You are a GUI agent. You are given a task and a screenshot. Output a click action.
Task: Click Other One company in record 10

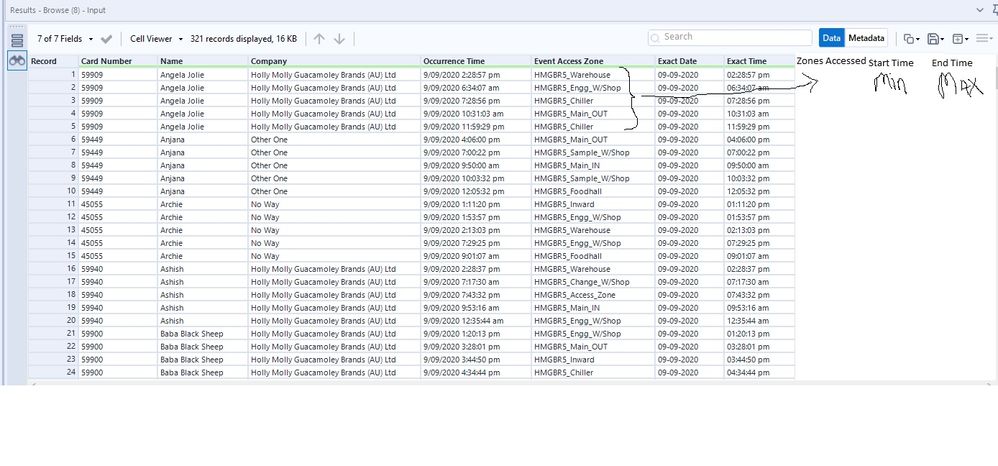click(x=334, y=192)
